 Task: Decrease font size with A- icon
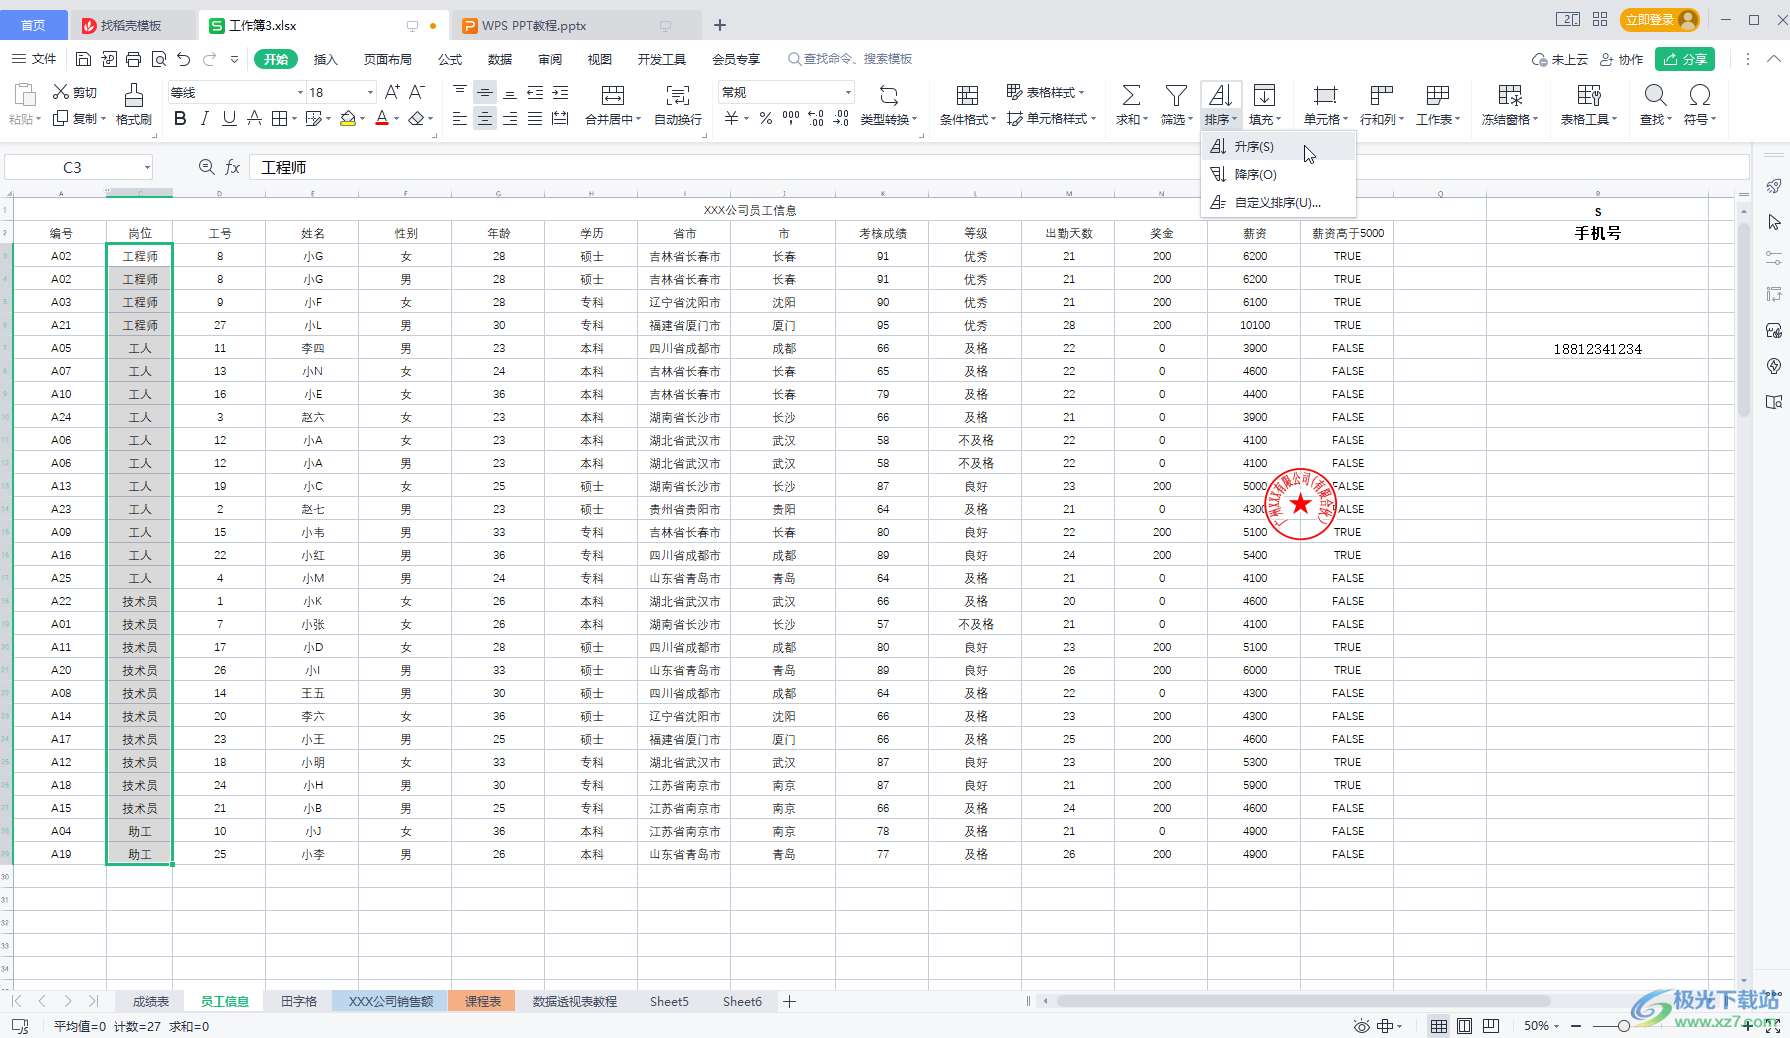pyautogui.click(x=417, y=92)
